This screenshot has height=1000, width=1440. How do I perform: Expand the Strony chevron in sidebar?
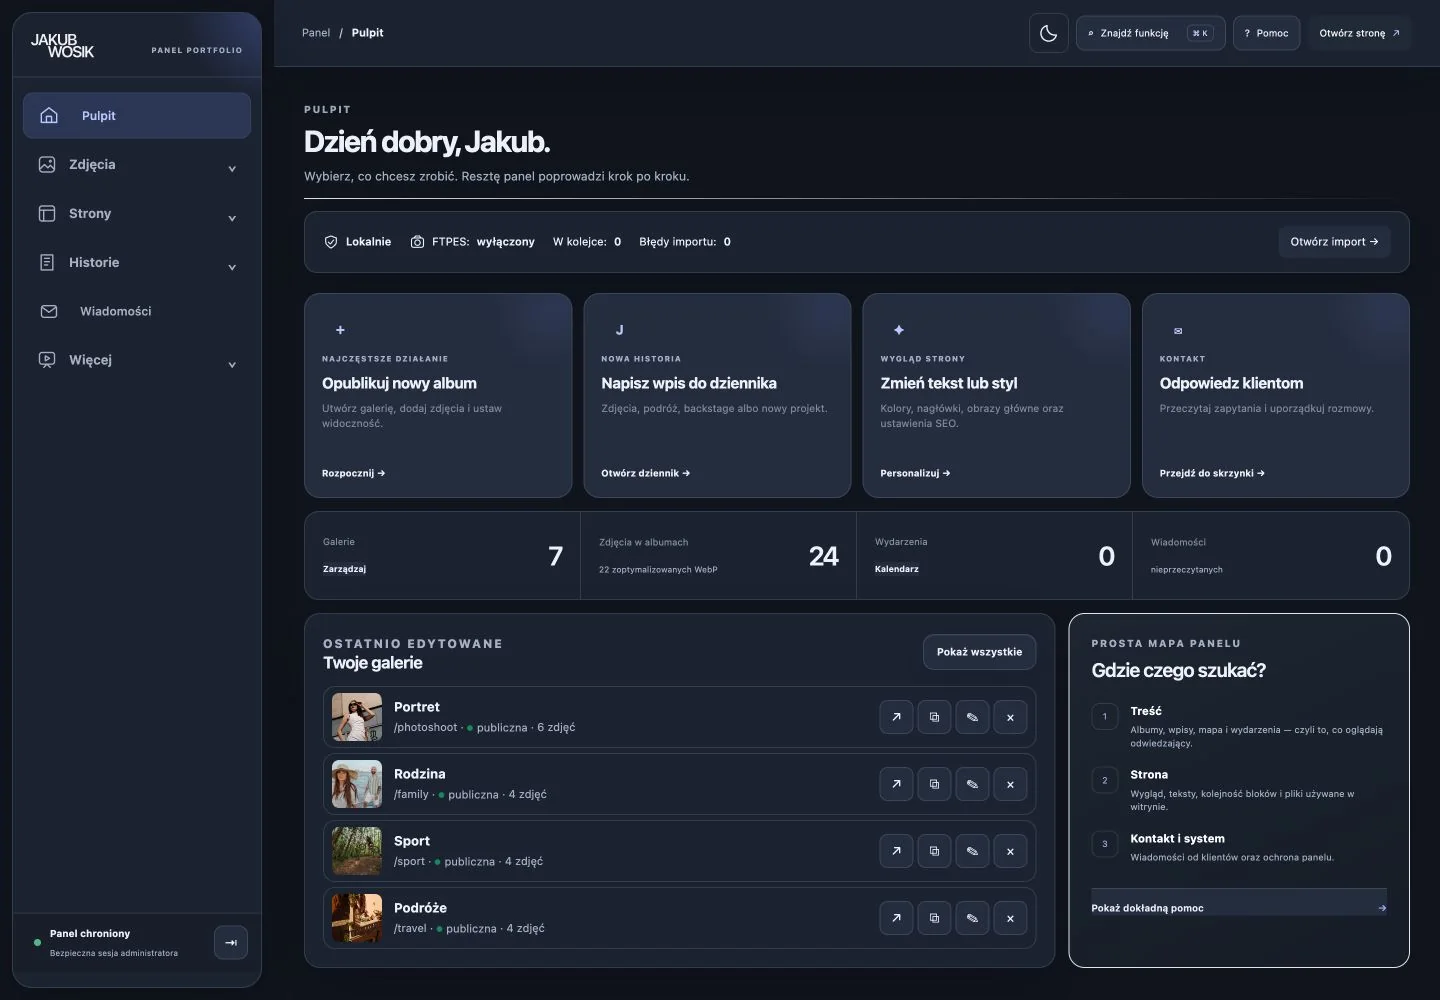tap(232, 218)
